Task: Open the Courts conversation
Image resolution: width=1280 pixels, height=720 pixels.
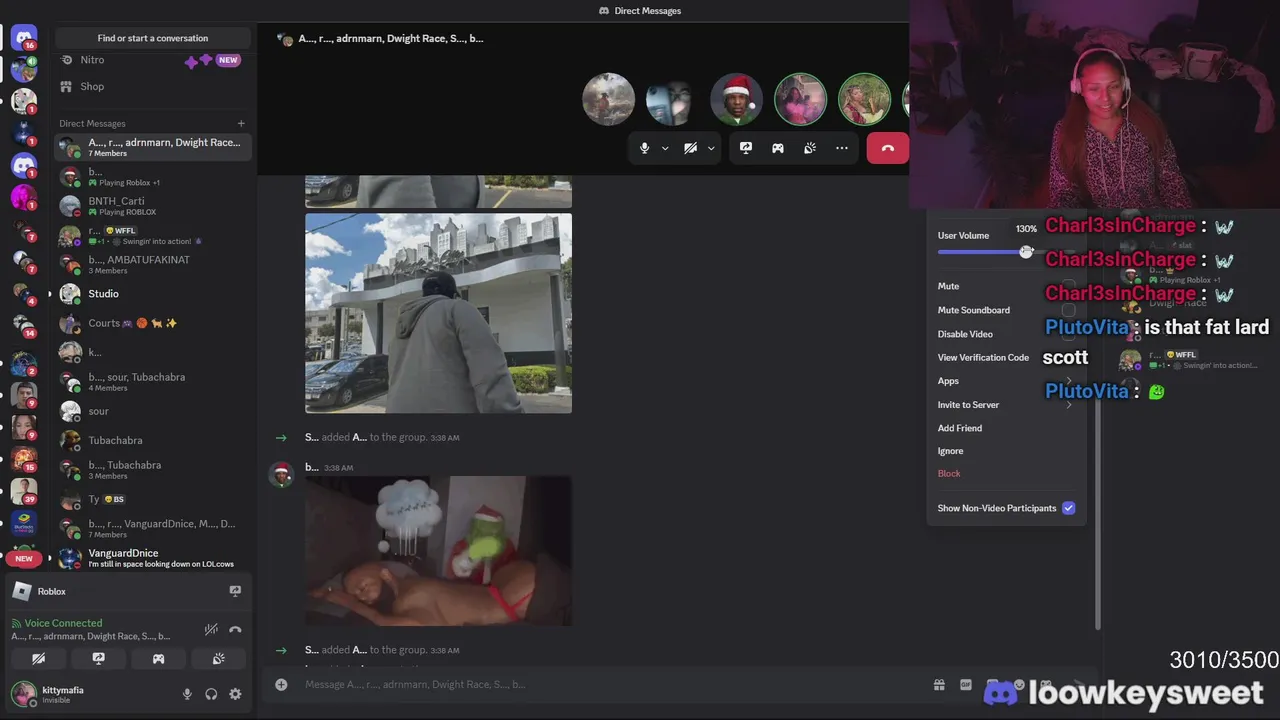Action: (x=153, y=323)
